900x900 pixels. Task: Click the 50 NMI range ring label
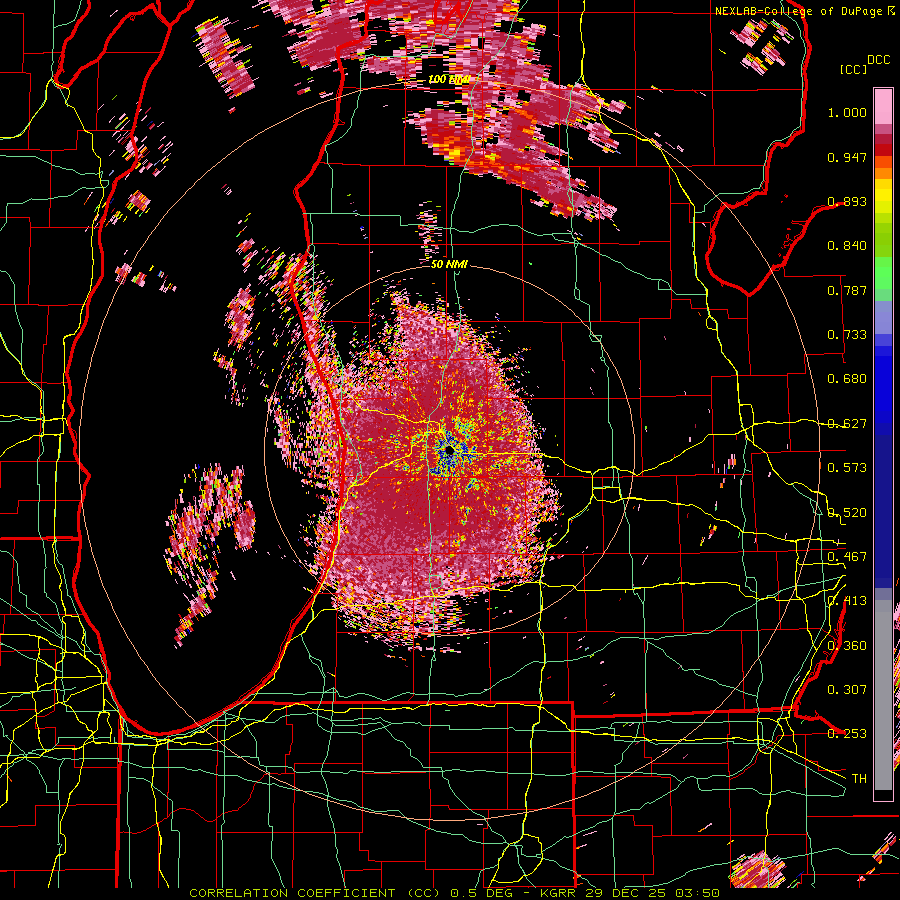tap(449, 264)
